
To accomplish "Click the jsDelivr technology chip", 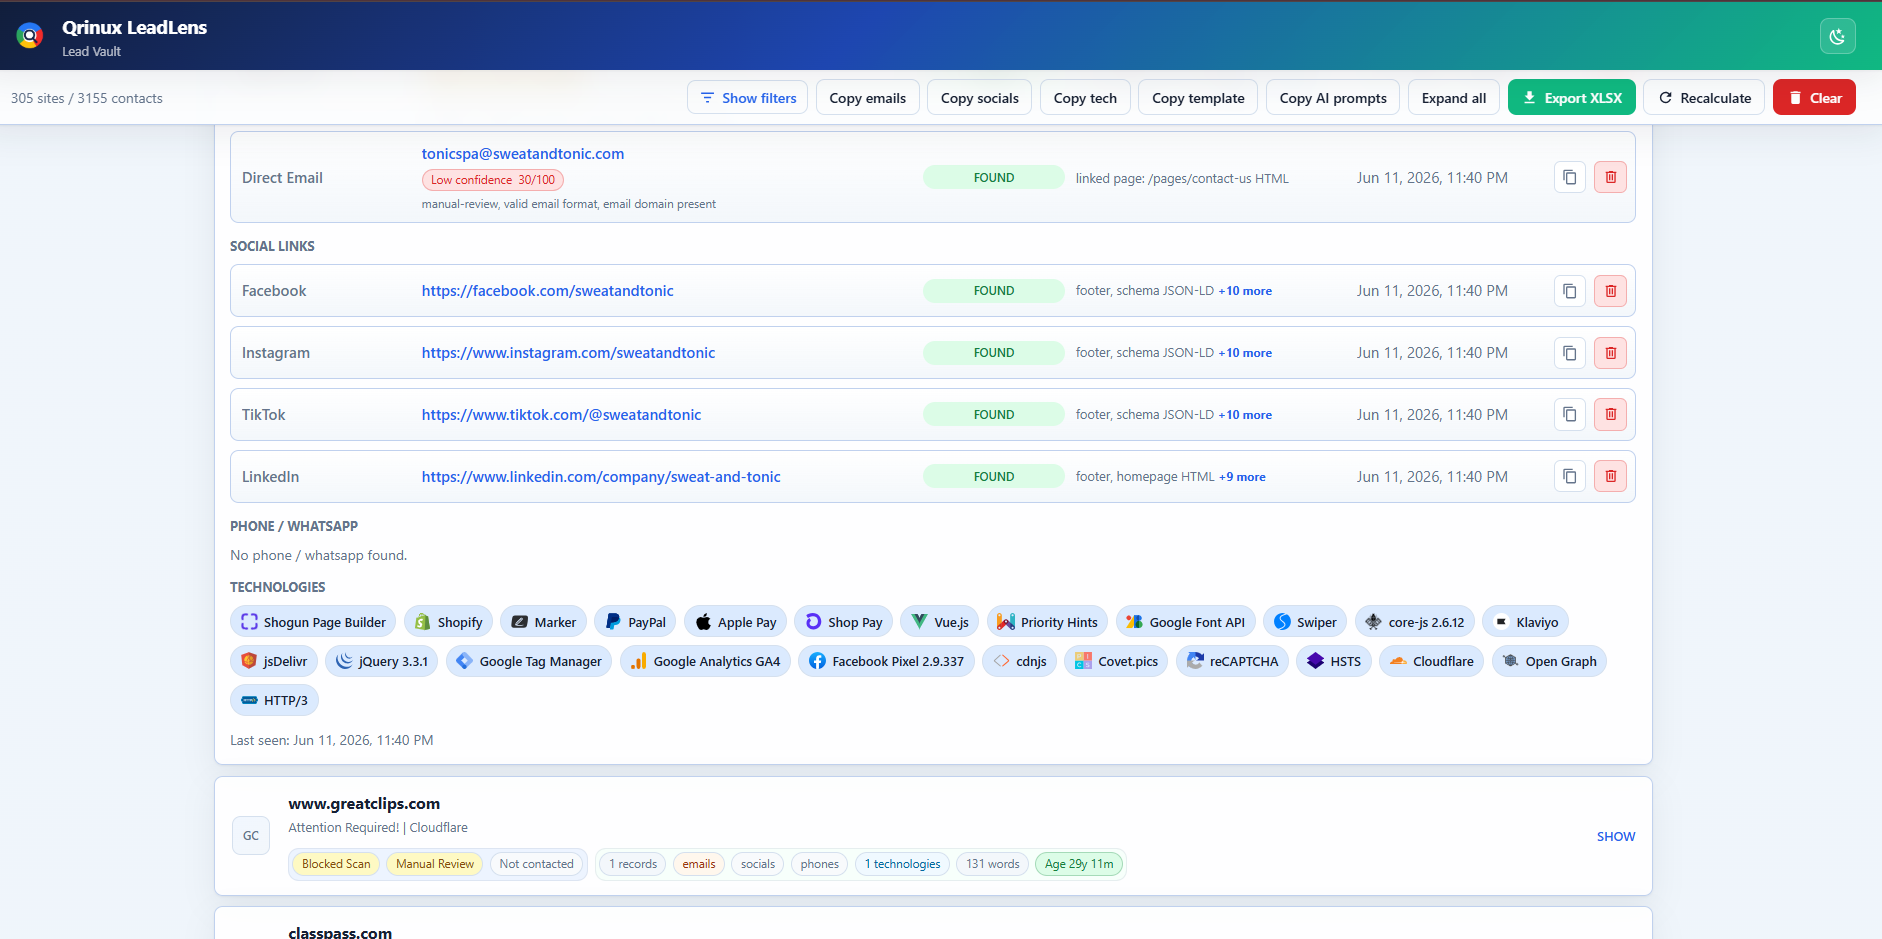I will (274, 661).
